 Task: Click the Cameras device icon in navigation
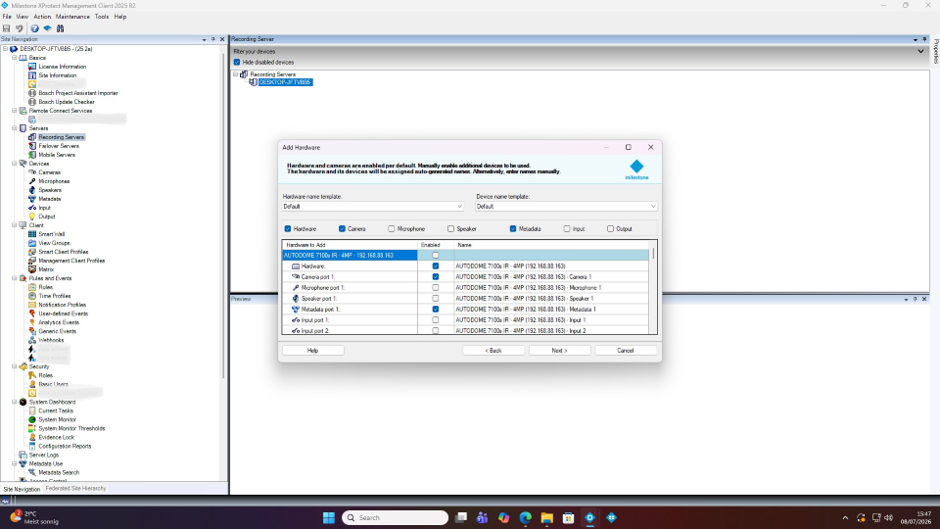[32, 172]
